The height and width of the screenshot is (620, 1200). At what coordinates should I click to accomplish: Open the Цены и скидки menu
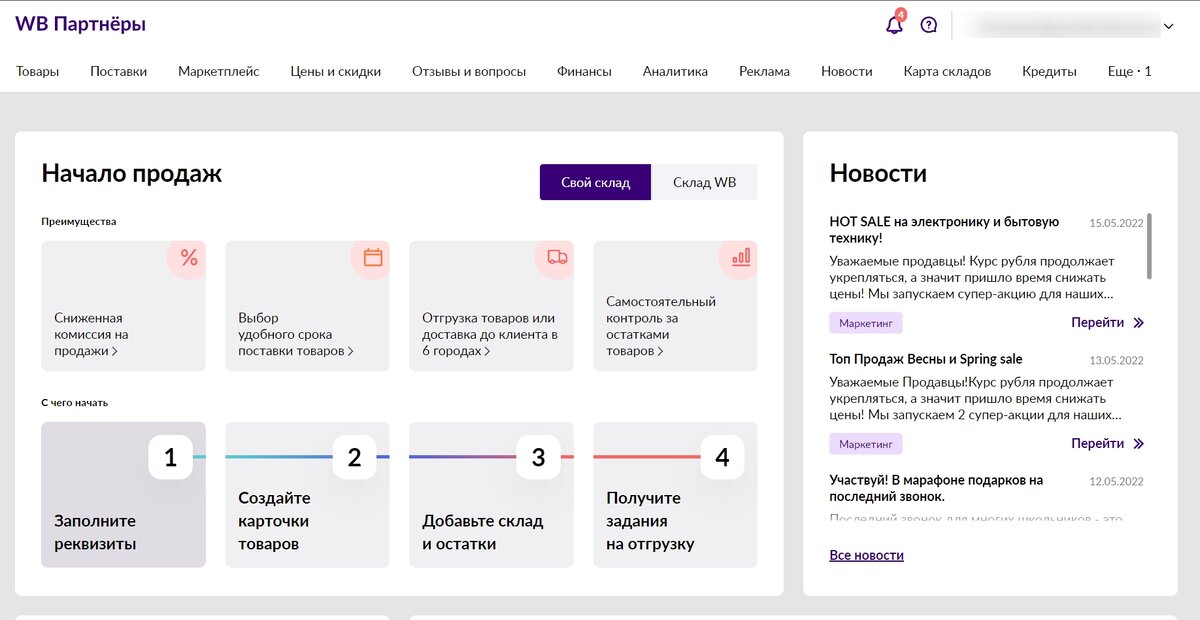pos(336,72)
